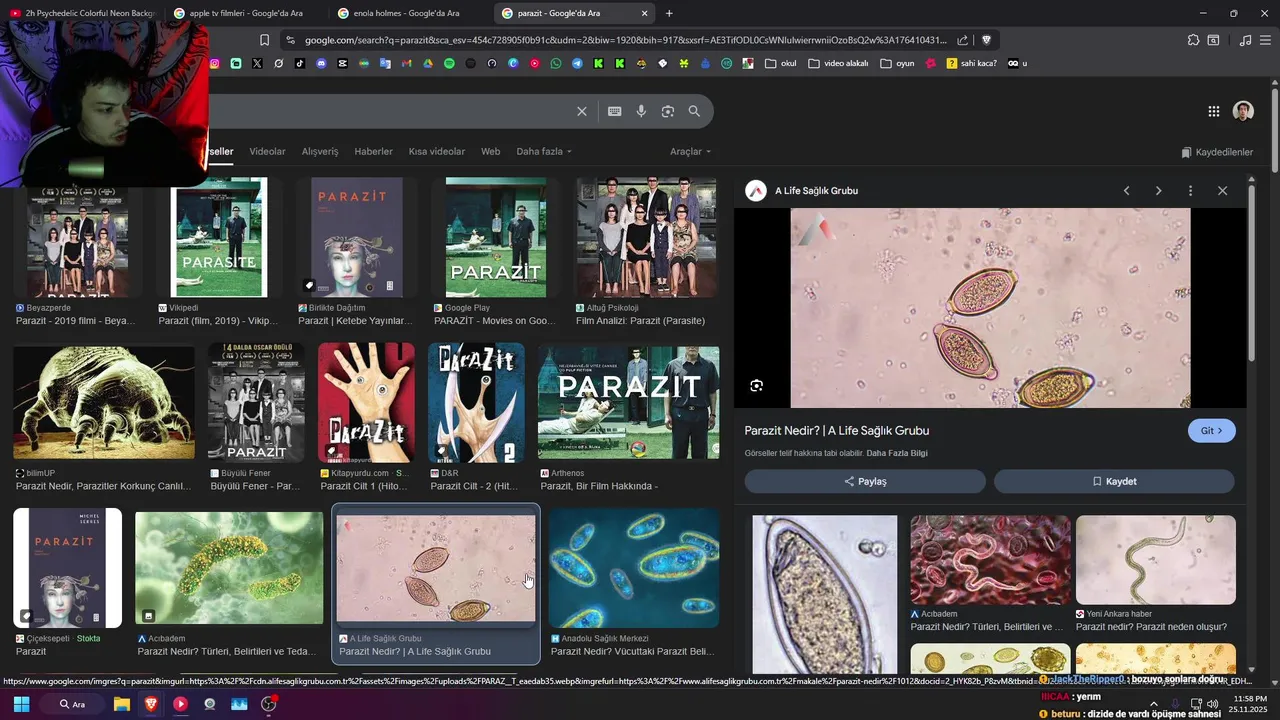Viewport: 1280px width, 720px height.
Task: Open the X (Twitter) bookmark in the bookmarks bar
Action: pyautogui.click(x=257, y=63)
